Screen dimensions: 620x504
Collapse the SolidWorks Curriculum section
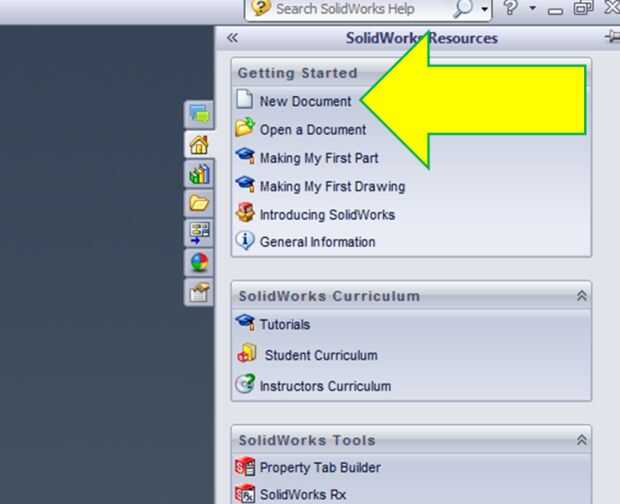pos(581,296)
